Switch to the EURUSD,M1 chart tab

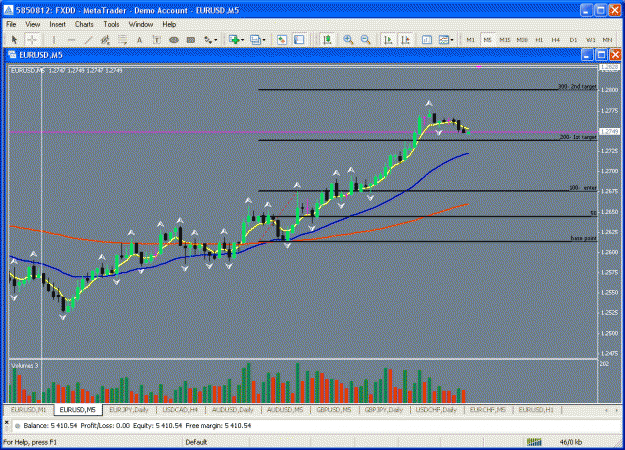pos(28,410)
